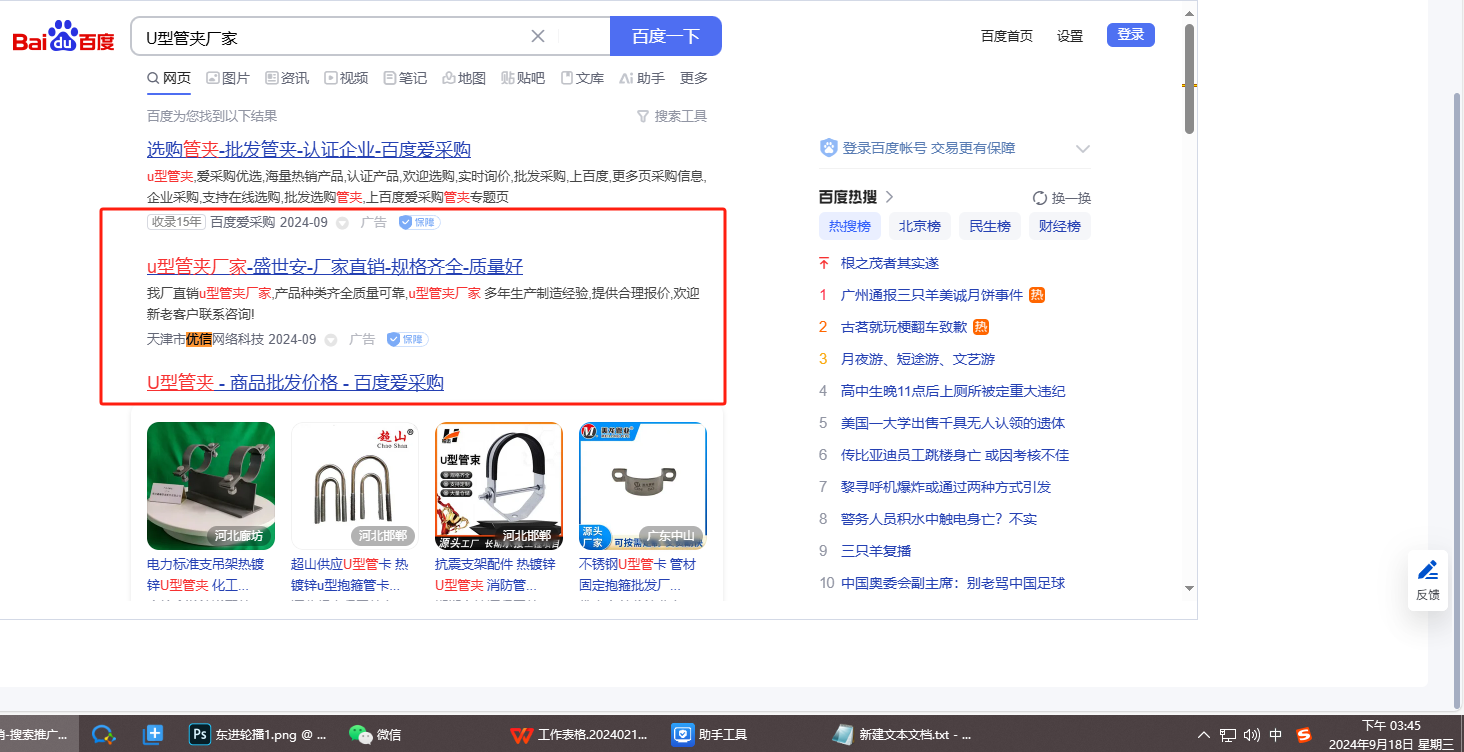Switch to the 资讯 tab
This screenshot has width=1464, height=752.
(x=287, y=78)
